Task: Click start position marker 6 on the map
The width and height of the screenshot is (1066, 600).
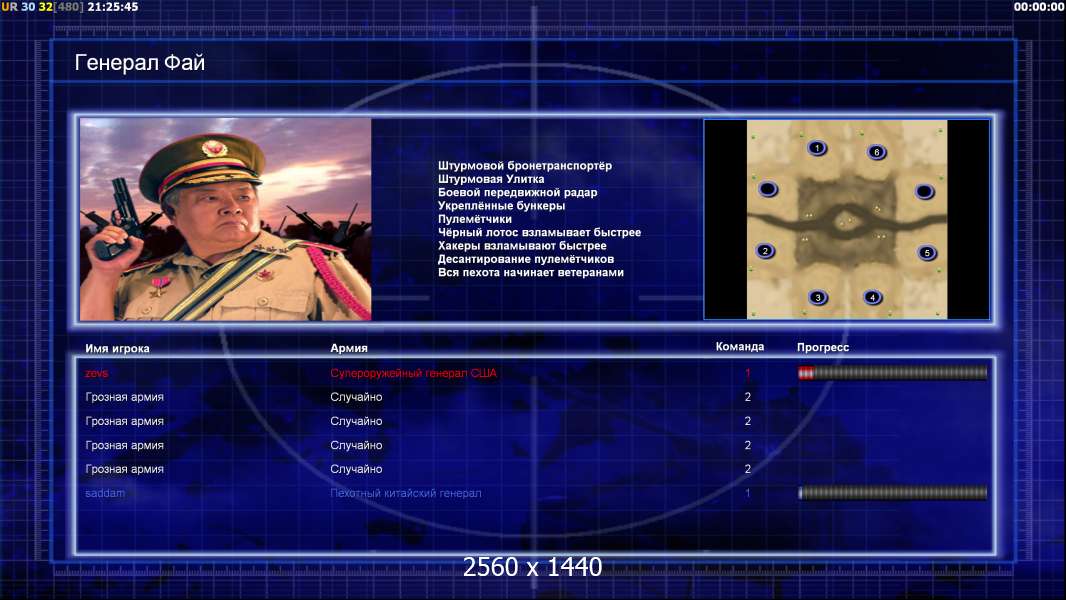Action: (876, 152)
